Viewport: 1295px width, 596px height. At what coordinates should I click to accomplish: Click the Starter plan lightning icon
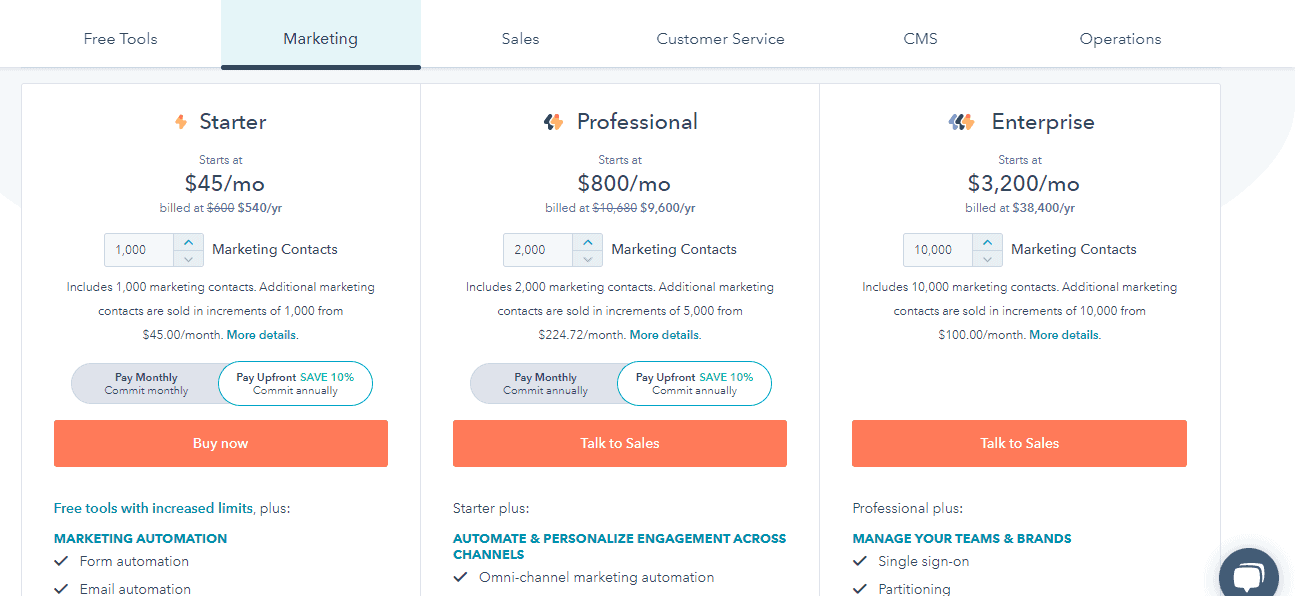click(181, 121)
